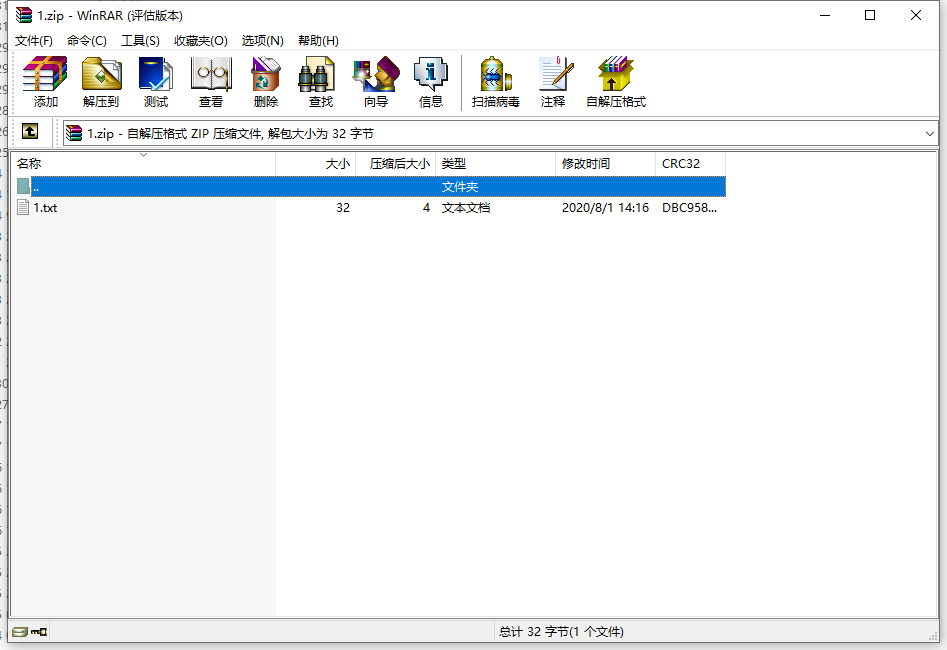Click the disk icon in status bar

point(20,632)
